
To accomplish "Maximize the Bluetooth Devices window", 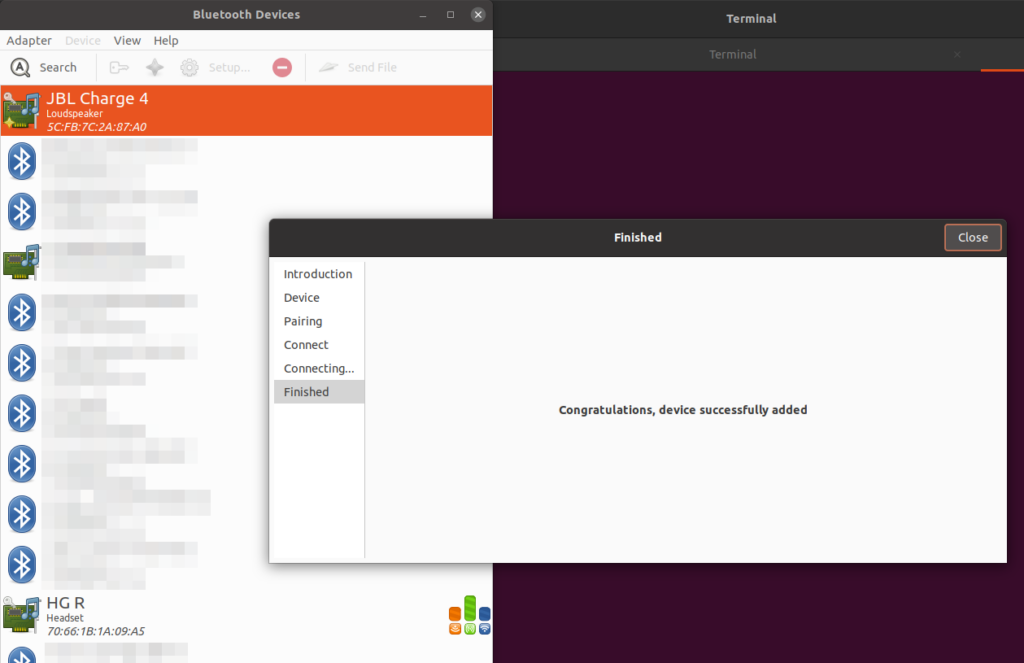I will 451,14.
